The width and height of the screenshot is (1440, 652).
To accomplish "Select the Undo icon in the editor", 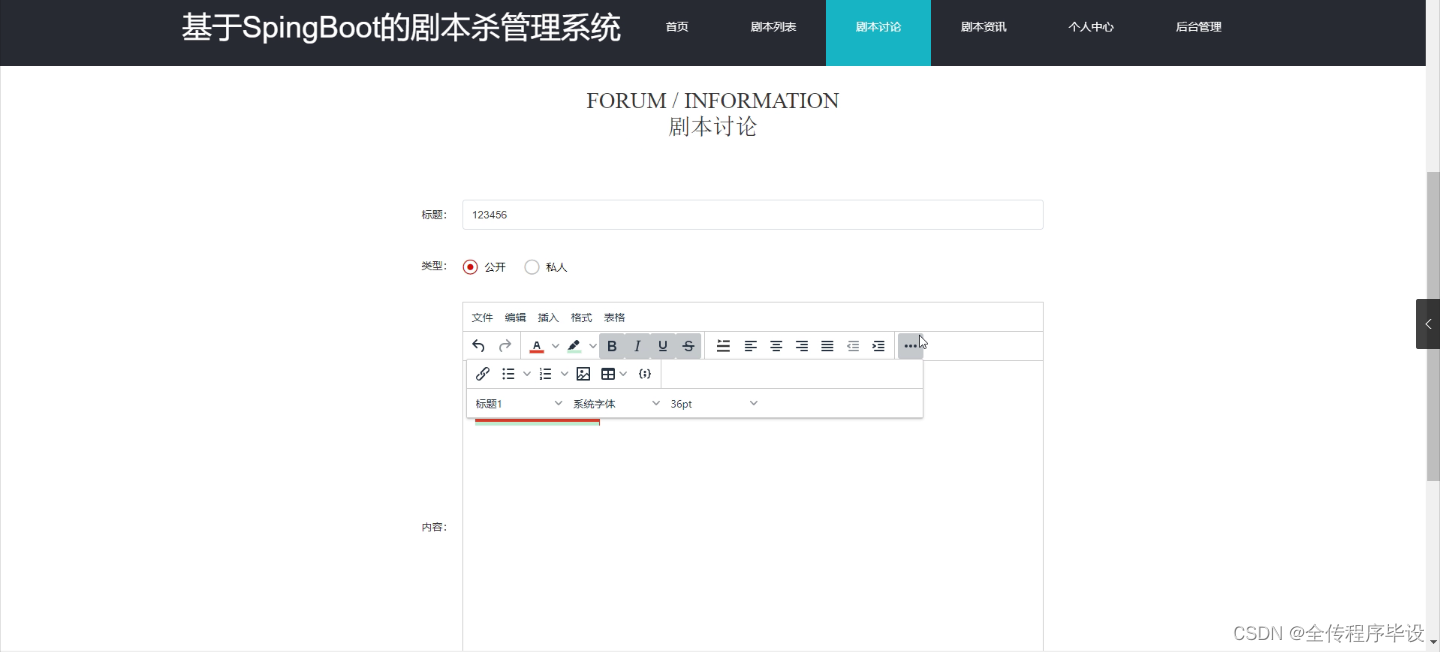I will pos(478,346).
